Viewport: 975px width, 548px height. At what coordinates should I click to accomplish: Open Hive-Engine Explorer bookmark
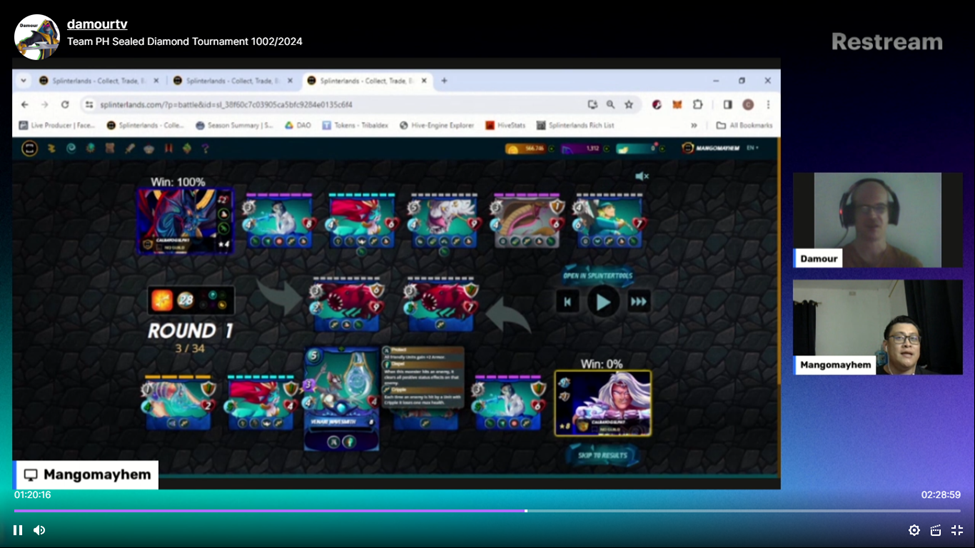tap(437, 125)
